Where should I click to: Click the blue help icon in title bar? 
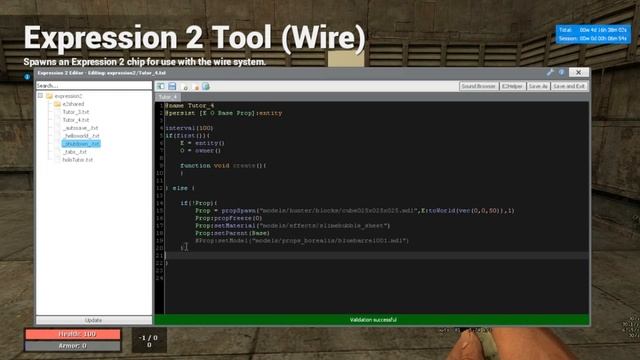click(x=562, y=72)
